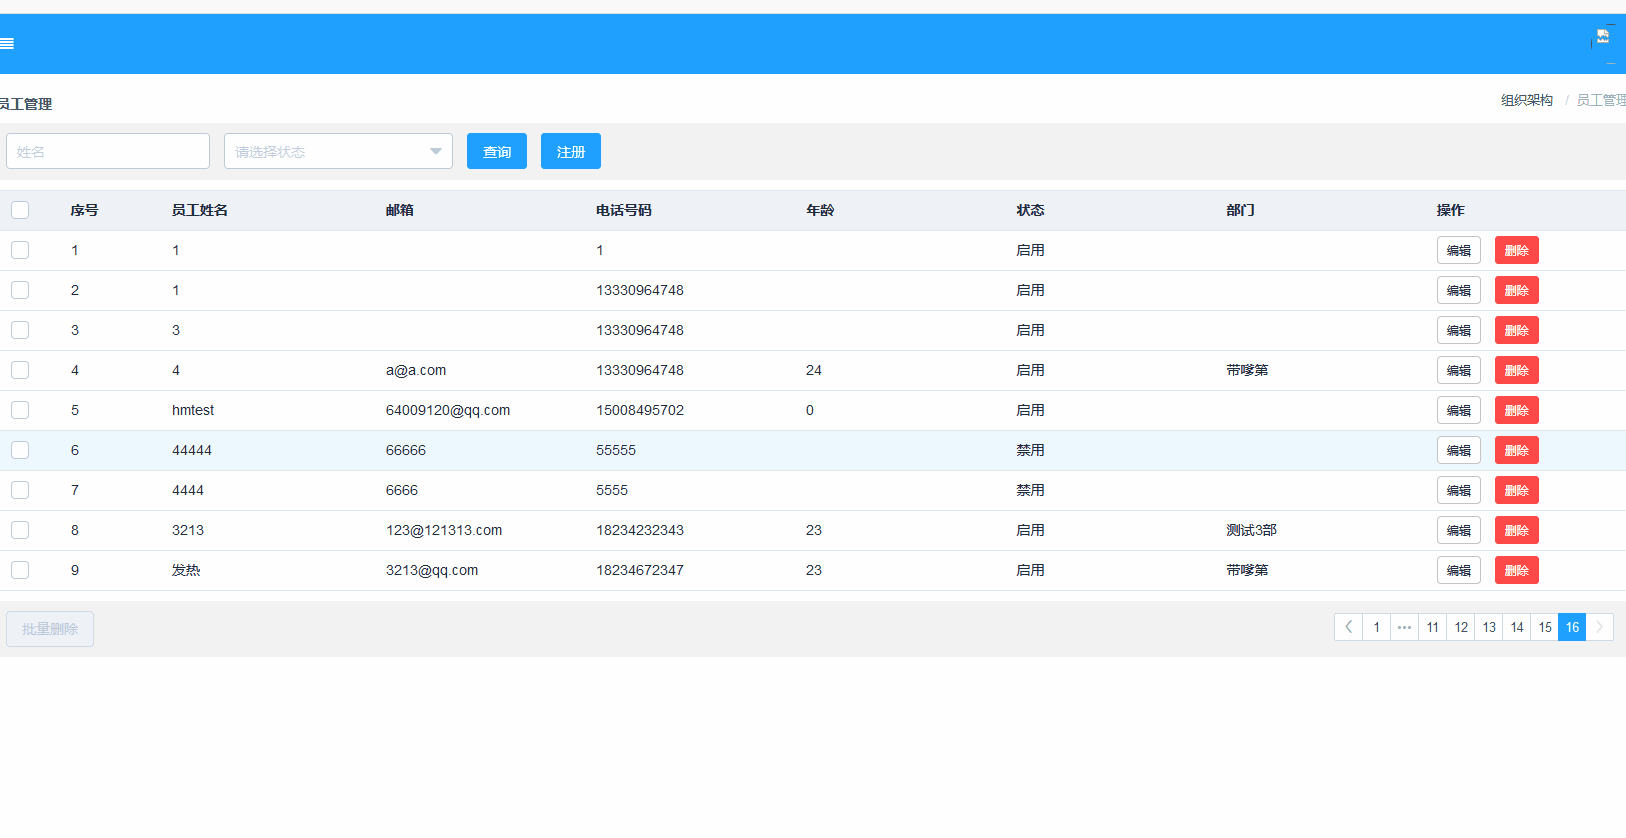This screenshot has width=1626, height=838.
Task: Check the box for employee 发热
Action: [20, 570]
